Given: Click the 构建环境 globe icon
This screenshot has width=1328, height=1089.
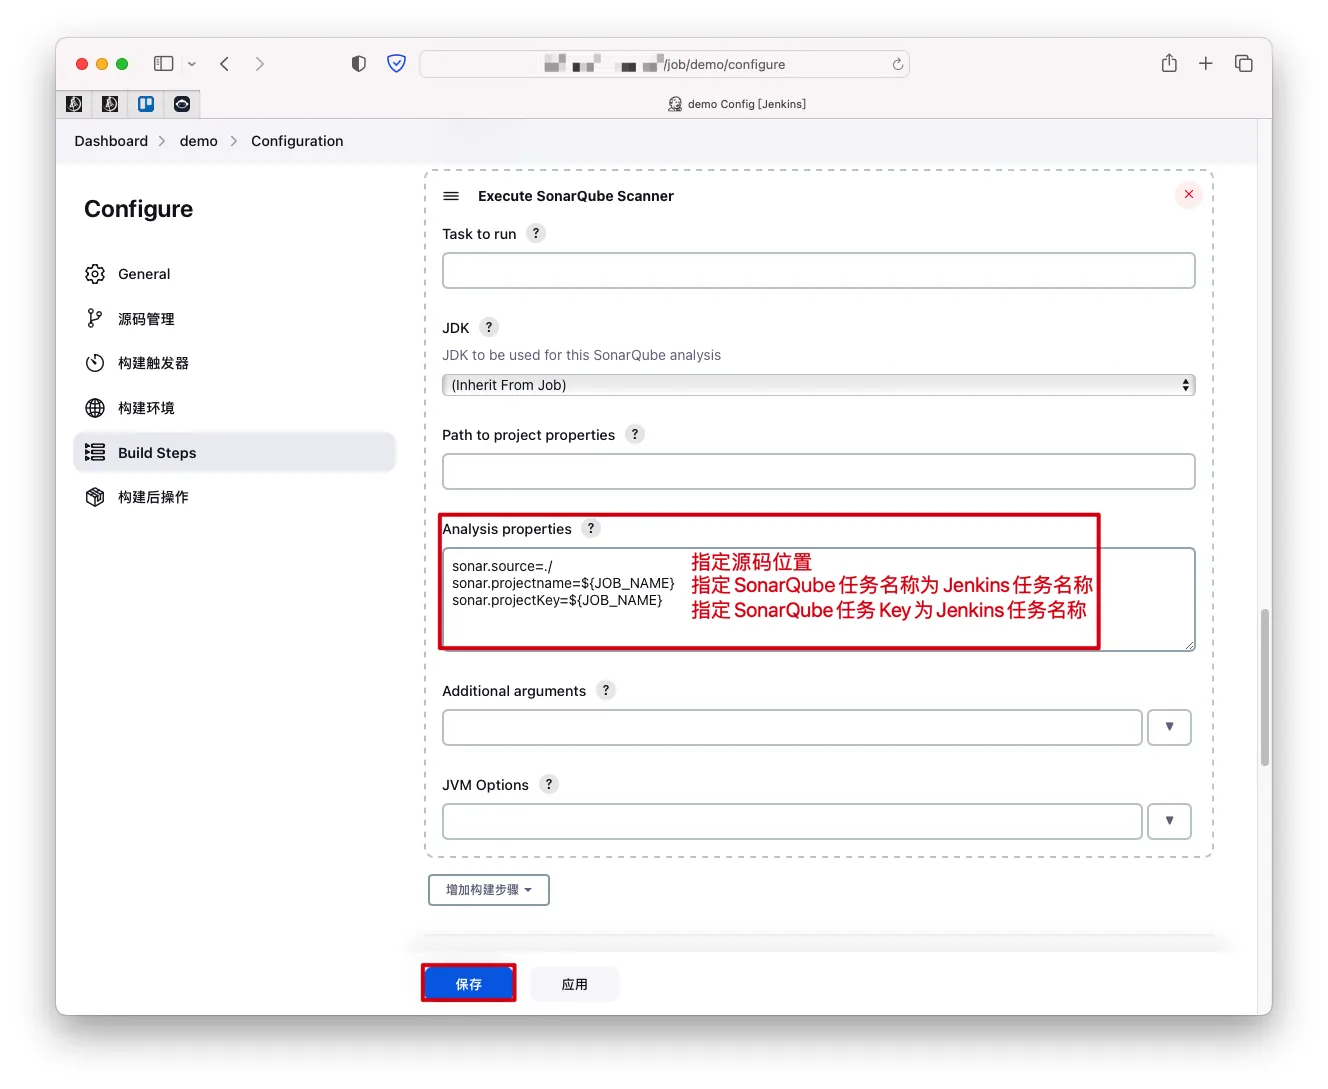Looking at the screenshot, I should click(95, 408).
